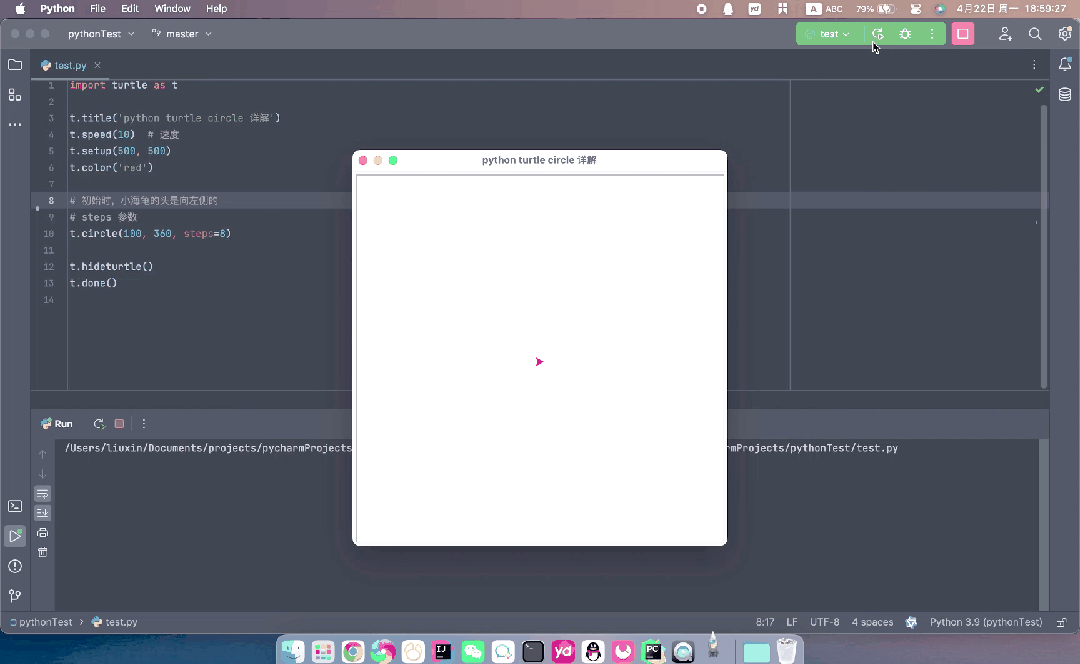Toggle soft-wrap in Run console
The width and height of the screenshot is (1080, 664).
click(43, 493)
